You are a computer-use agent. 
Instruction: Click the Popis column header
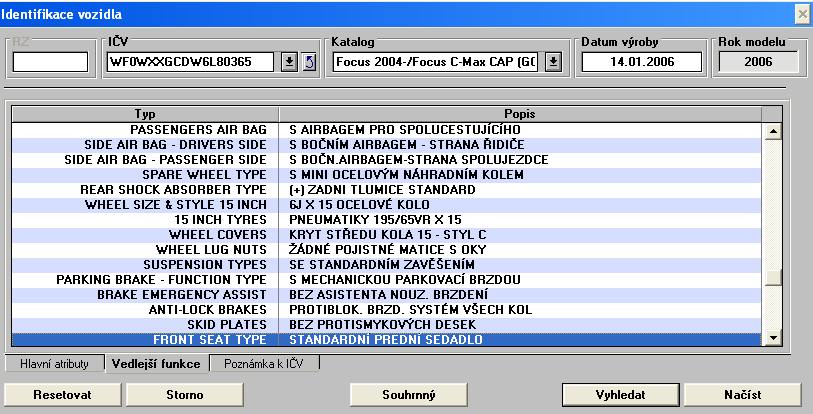point(519,114)
